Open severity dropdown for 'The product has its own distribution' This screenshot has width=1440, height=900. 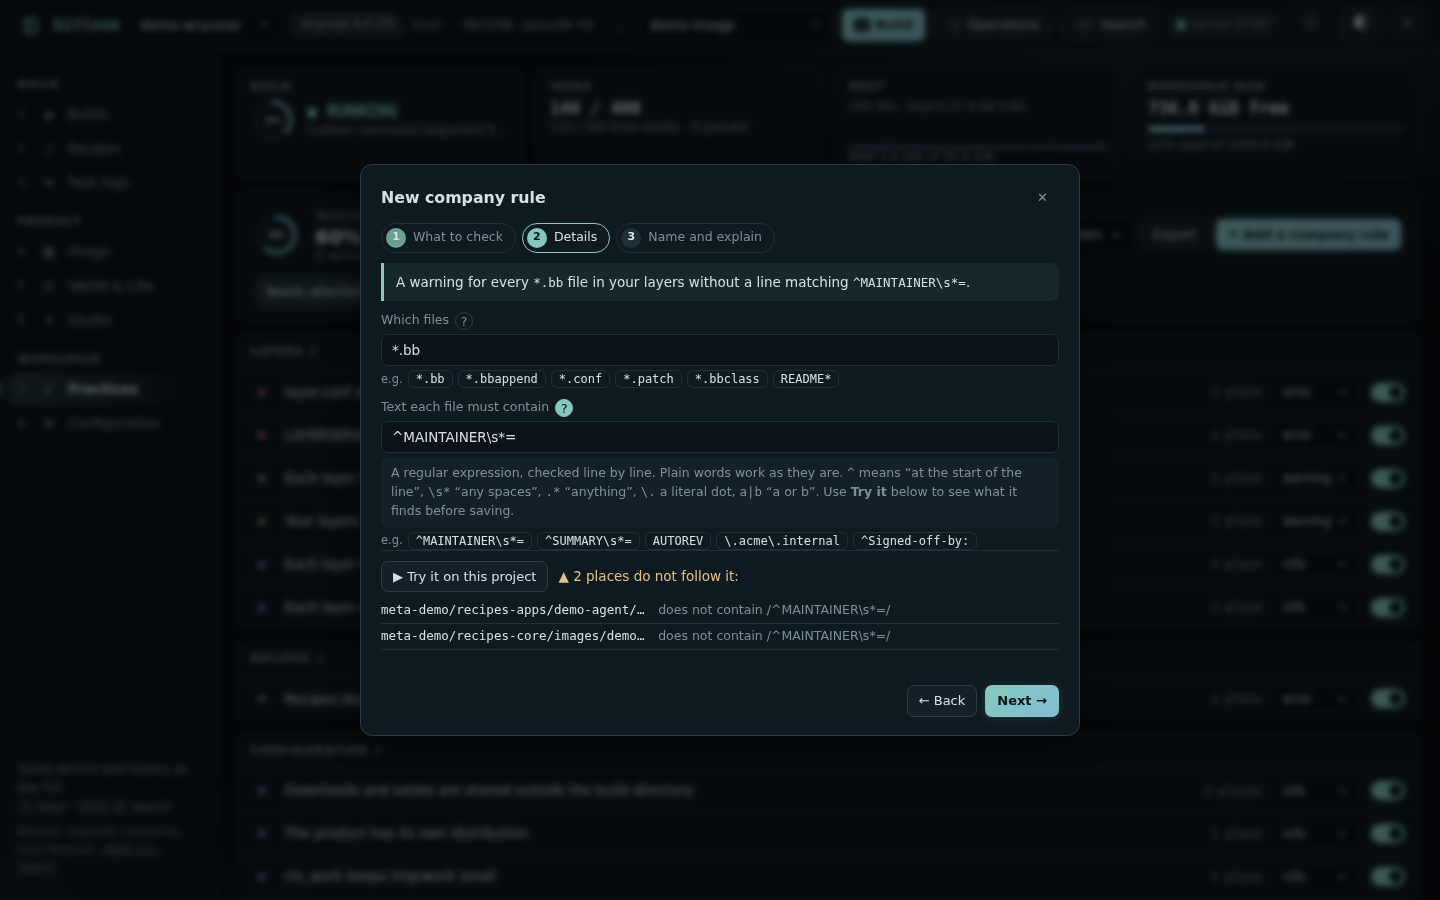click(1313, 834)
